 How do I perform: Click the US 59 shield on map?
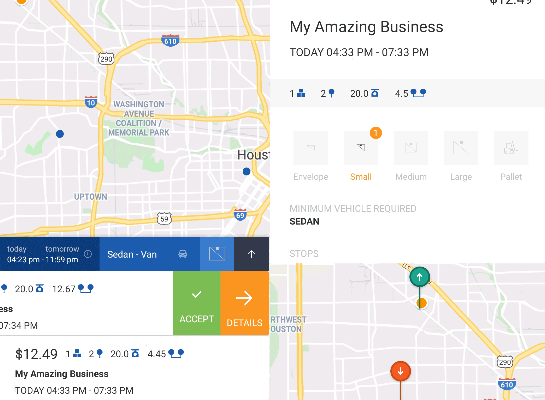click(x=164, y=219)
